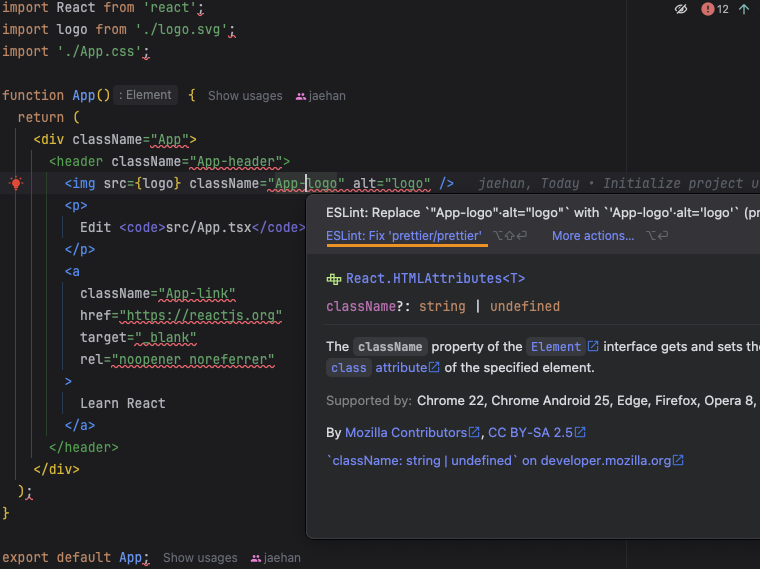
Task: Click the {logo} expression in the img src
Action: pyautogui.click(x=158, y=183)
